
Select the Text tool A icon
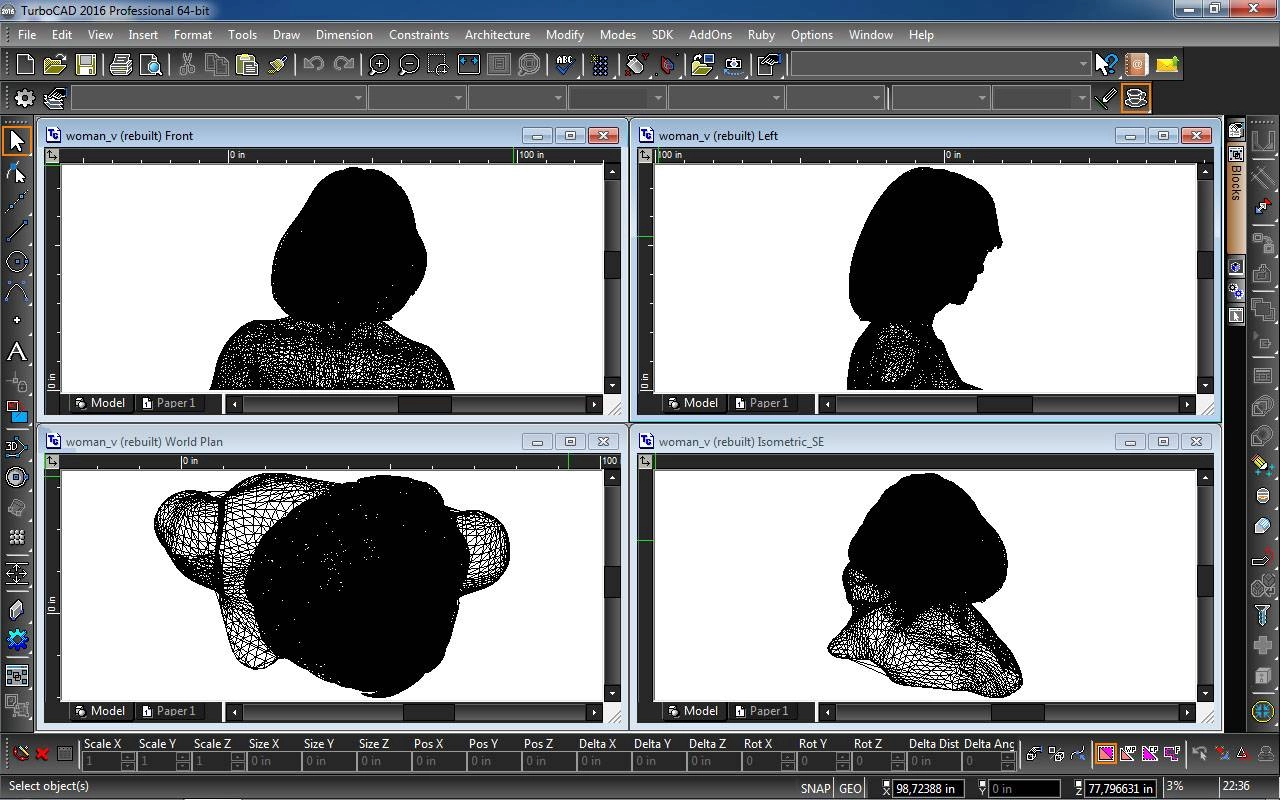[x=16, y=351]
